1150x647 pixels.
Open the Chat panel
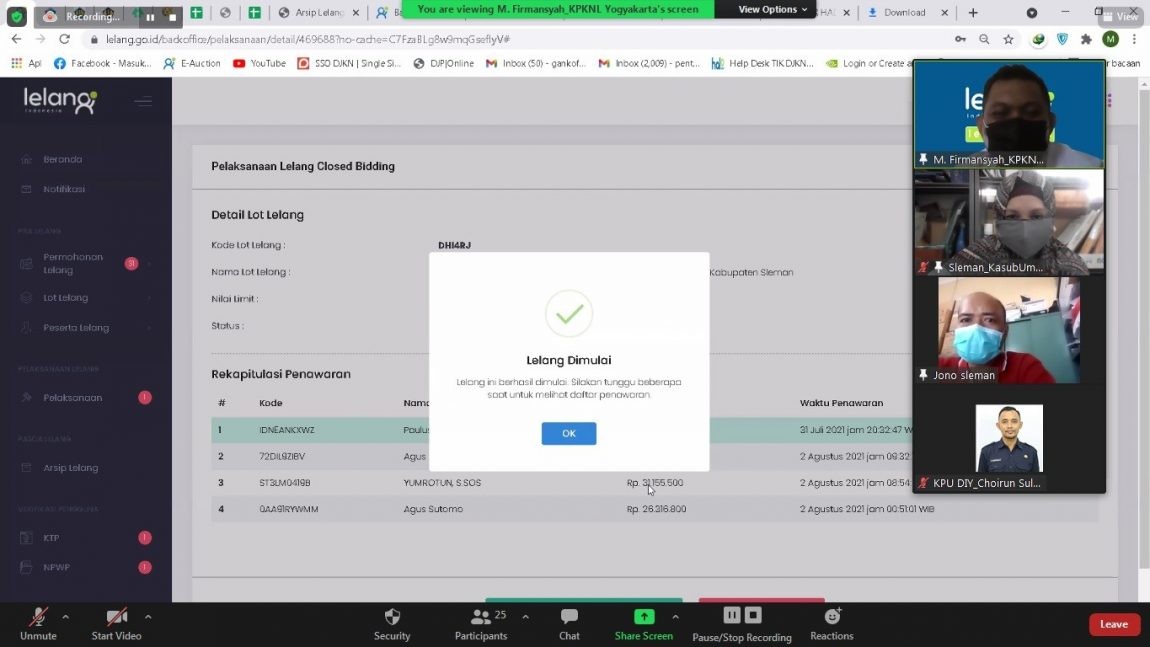569,617
